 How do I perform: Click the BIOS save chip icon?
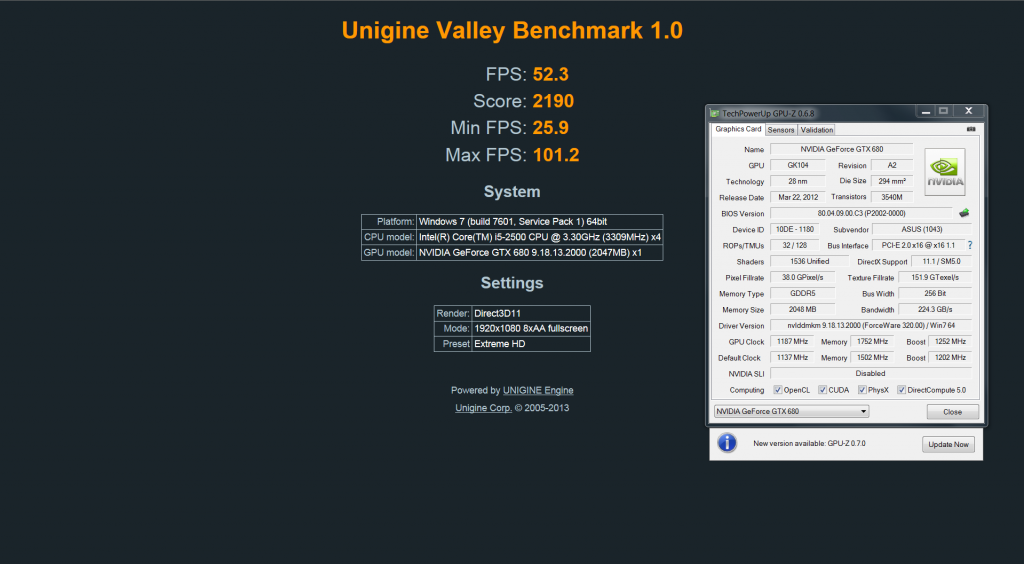964,213
